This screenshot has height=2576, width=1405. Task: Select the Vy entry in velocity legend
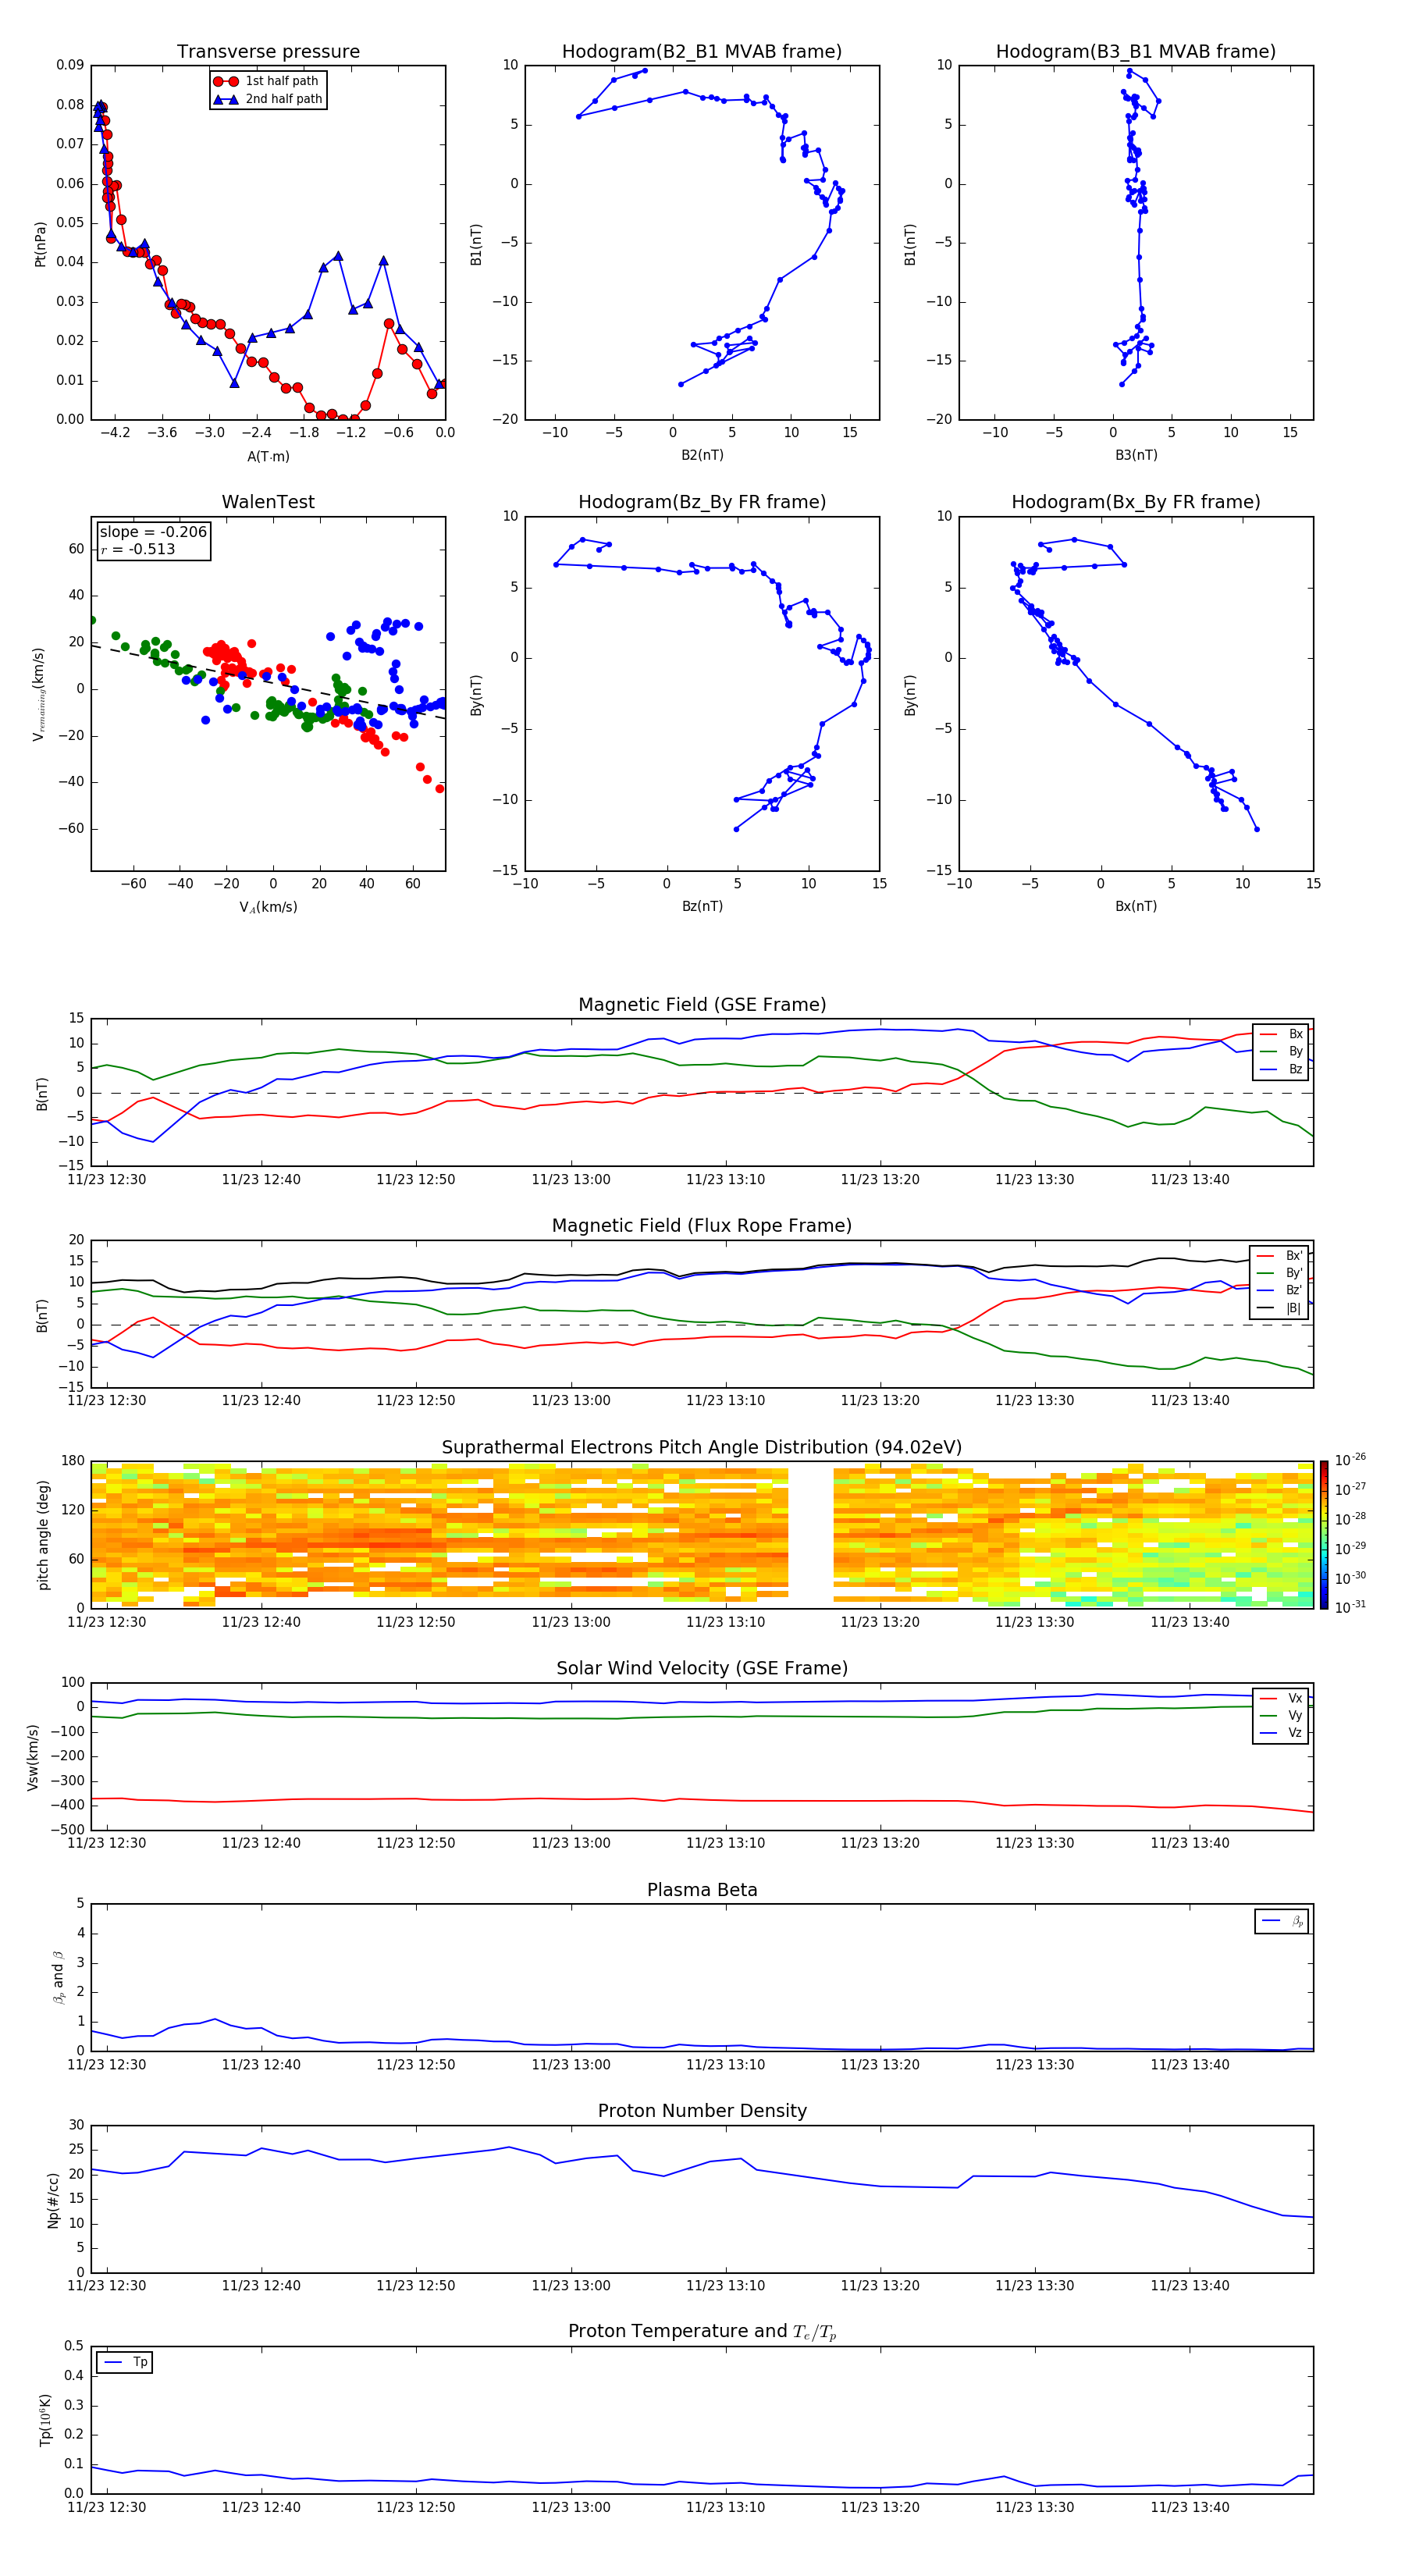coord(1282,1716)
